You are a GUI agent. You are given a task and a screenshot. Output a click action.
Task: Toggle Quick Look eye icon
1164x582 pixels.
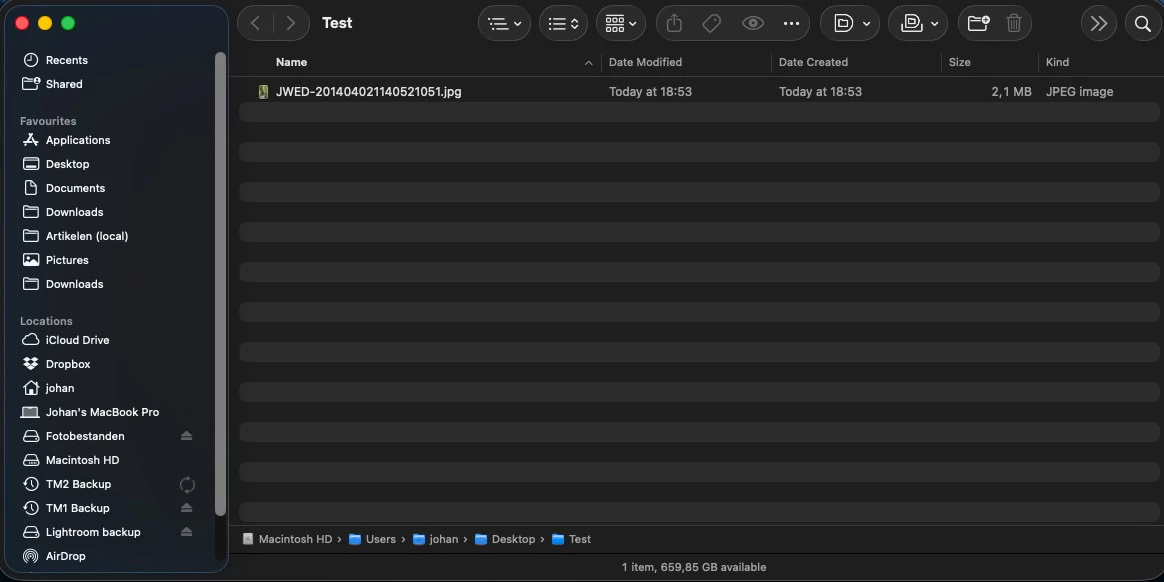[x=753, y=23]
